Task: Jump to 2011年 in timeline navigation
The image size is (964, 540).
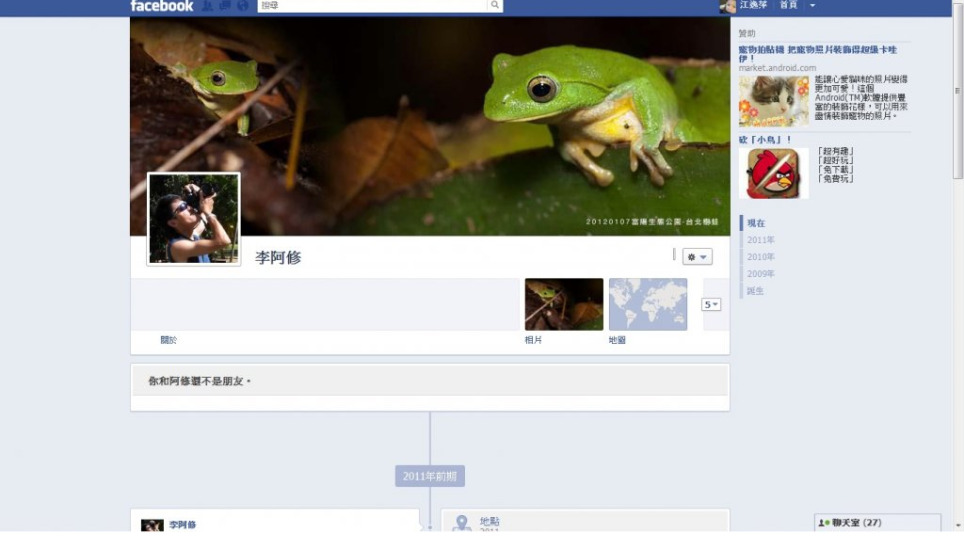Action: tap(761, 240)
